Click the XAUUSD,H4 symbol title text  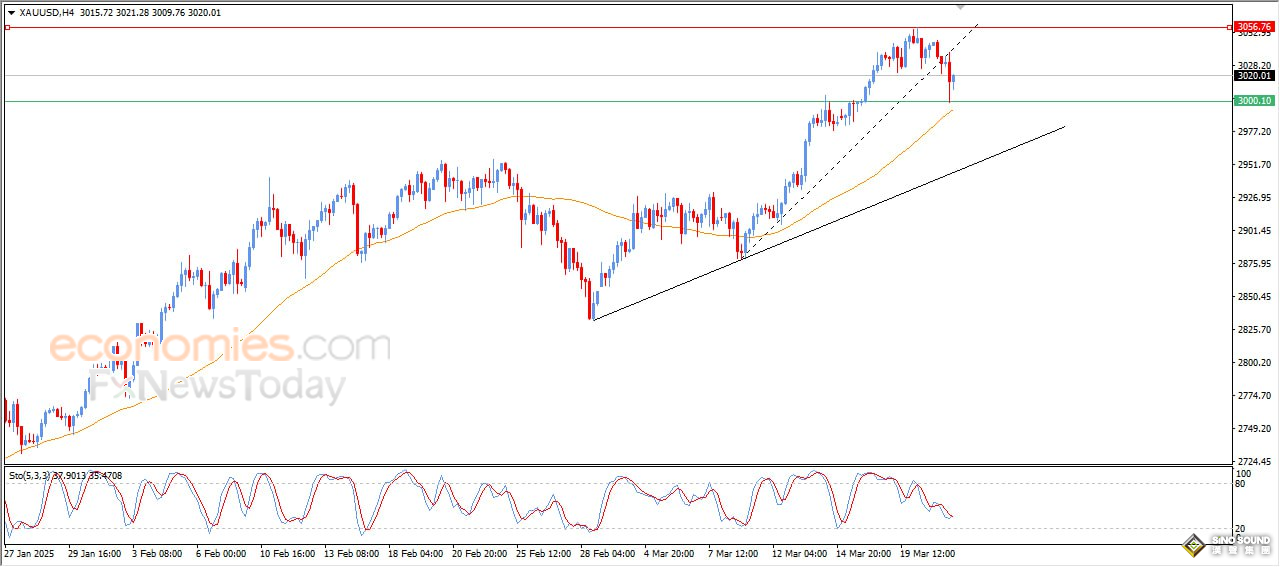coord(46,12)
